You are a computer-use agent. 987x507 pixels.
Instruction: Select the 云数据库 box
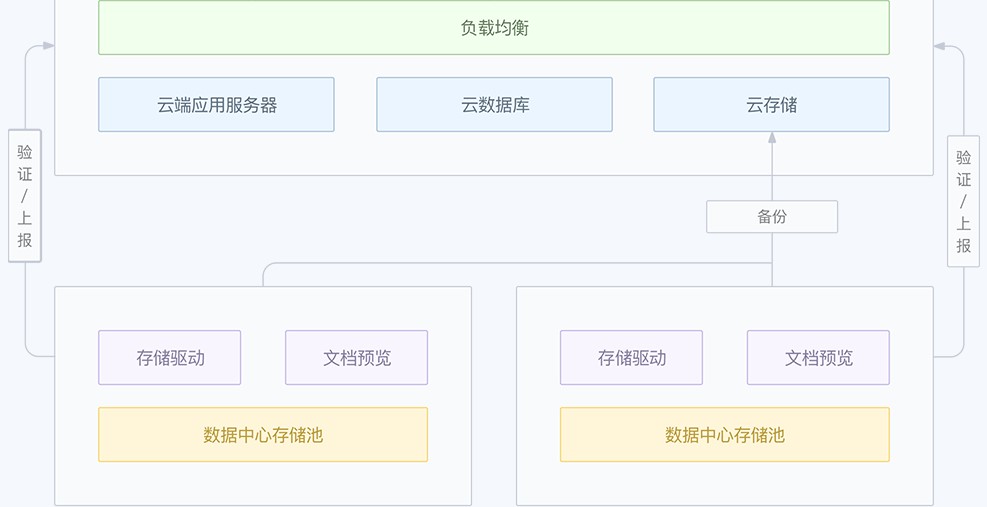click(x=494, y=104)
